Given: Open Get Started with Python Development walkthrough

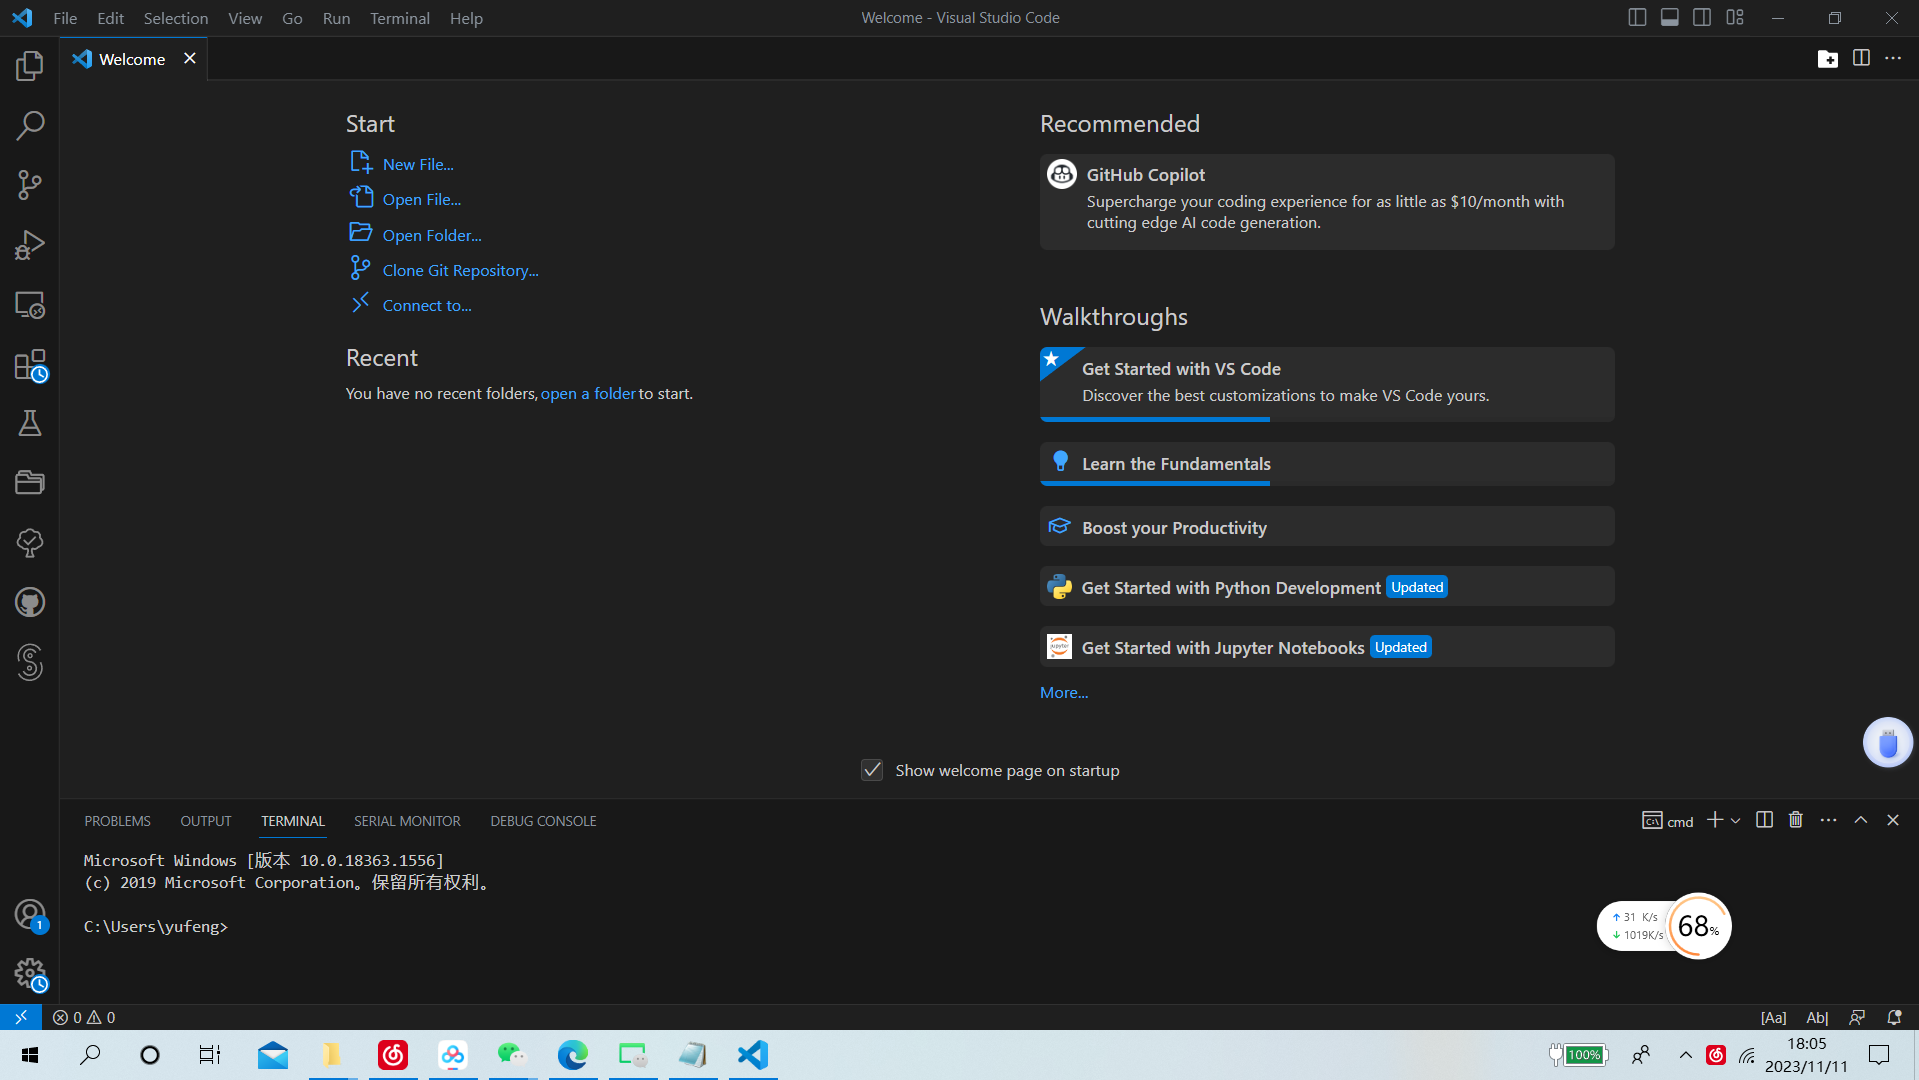Looking at the screenshot, I should [1327, 587].
